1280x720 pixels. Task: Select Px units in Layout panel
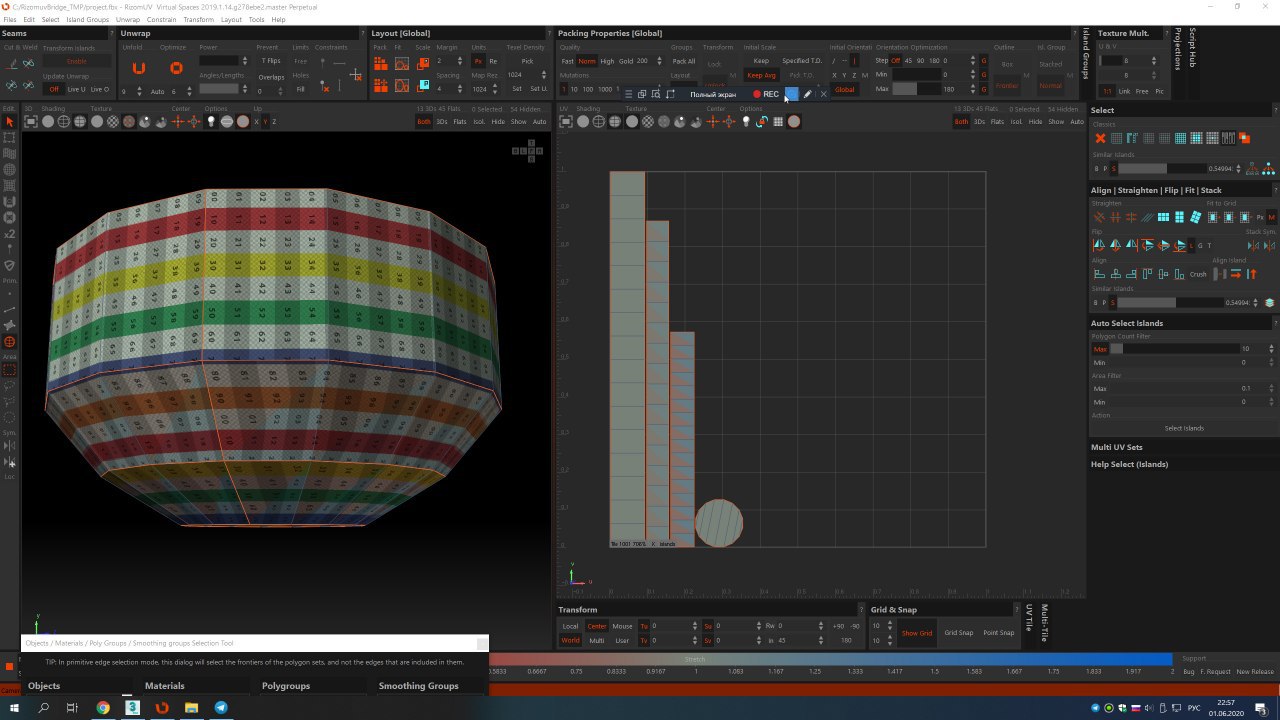478,61
